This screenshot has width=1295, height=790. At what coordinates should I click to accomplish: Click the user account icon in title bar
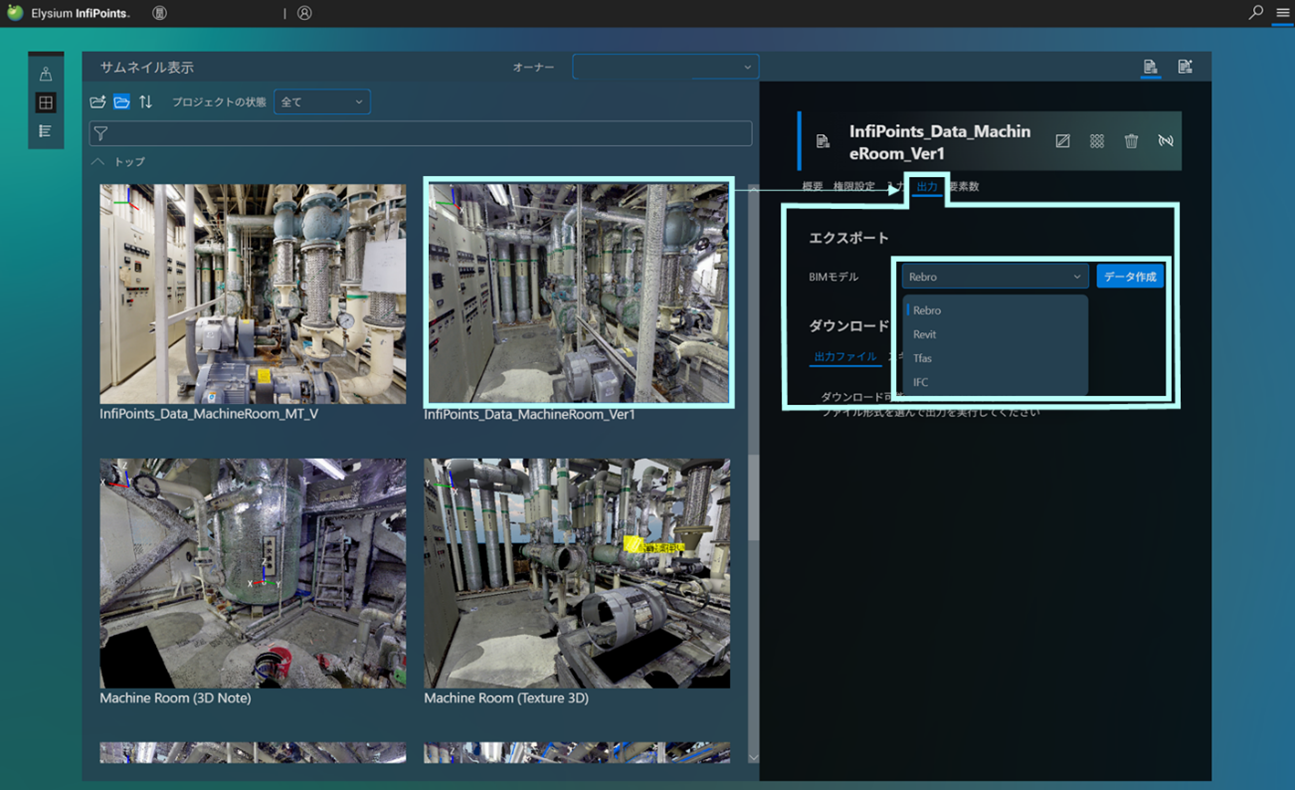point(305,13)
